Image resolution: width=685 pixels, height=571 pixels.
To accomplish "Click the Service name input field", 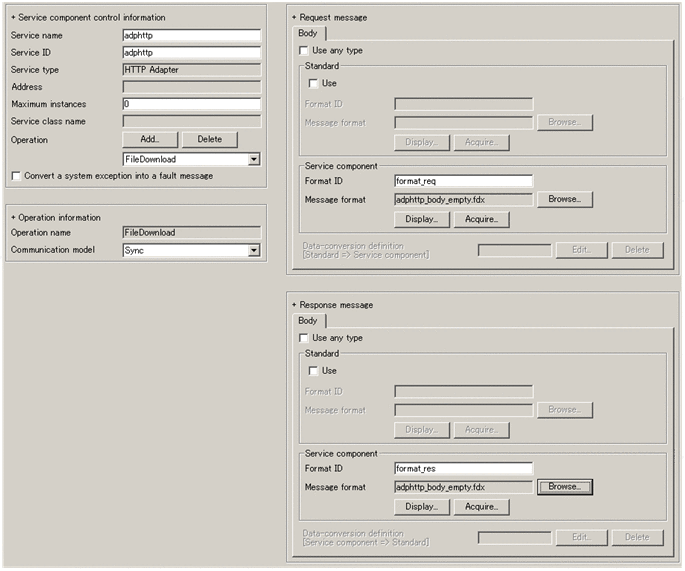I will coord(190,35).
